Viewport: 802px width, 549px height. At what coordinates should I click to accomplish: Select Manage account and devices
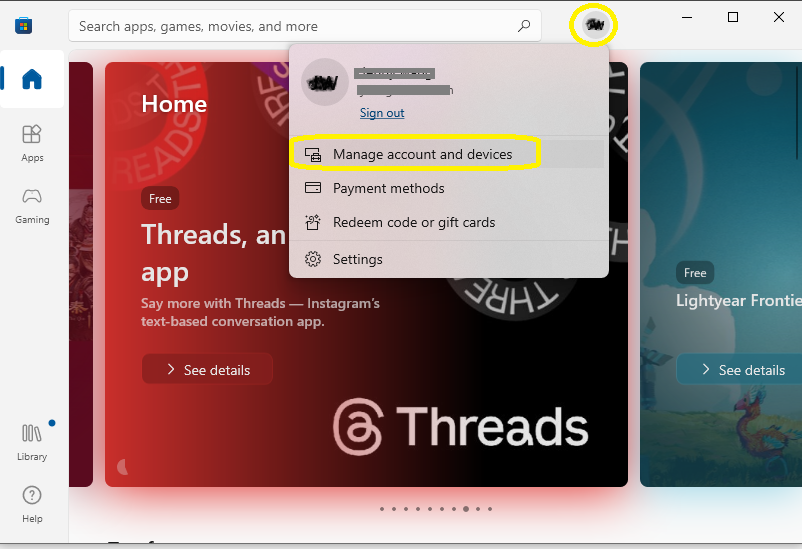(449, 154)
